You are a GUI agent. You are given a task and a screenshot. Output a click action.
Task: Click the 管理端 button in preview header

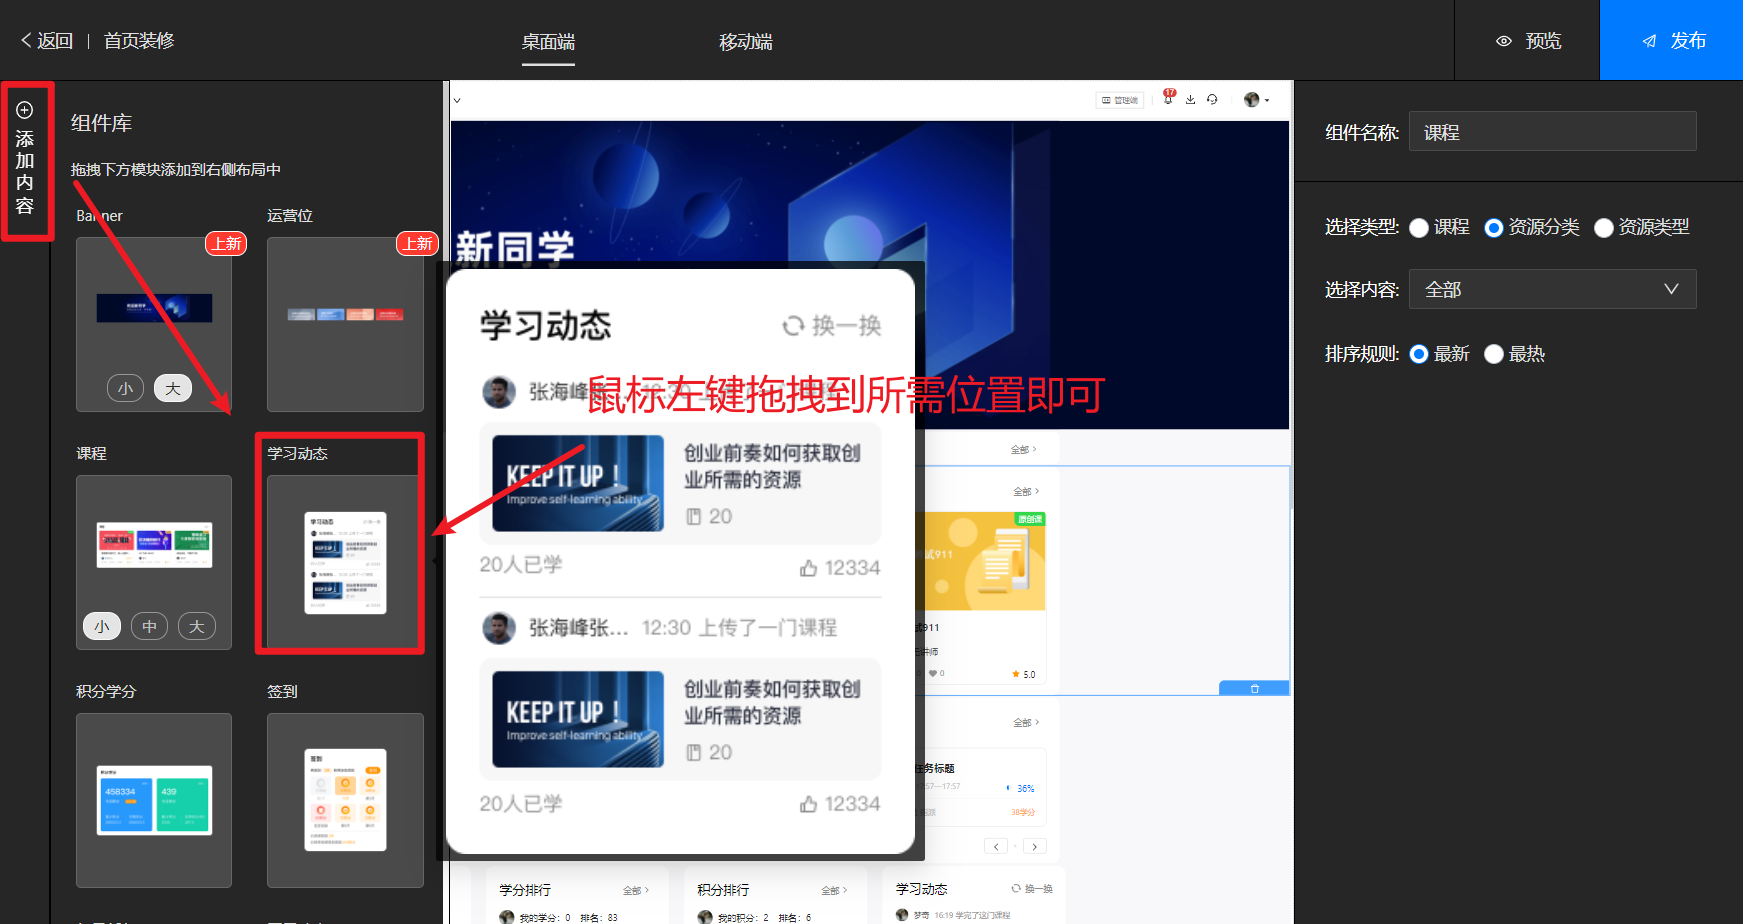[x=1120, y=100]
